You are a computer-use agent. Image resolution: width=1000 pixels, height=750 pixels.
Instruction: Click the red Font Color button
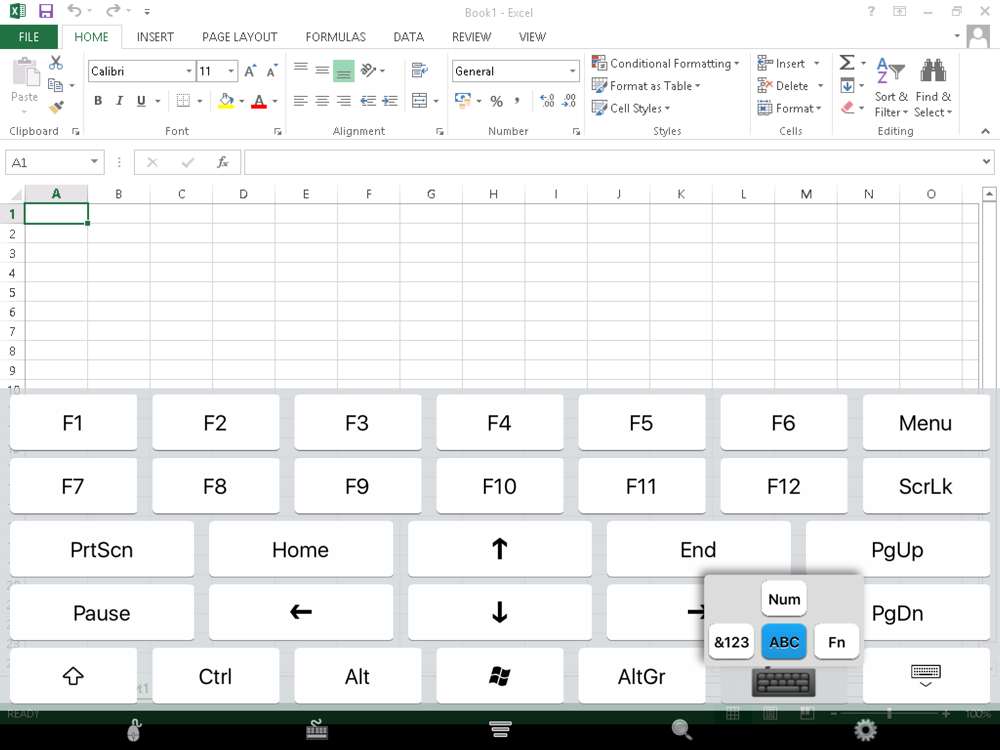[x=259, y=101]
